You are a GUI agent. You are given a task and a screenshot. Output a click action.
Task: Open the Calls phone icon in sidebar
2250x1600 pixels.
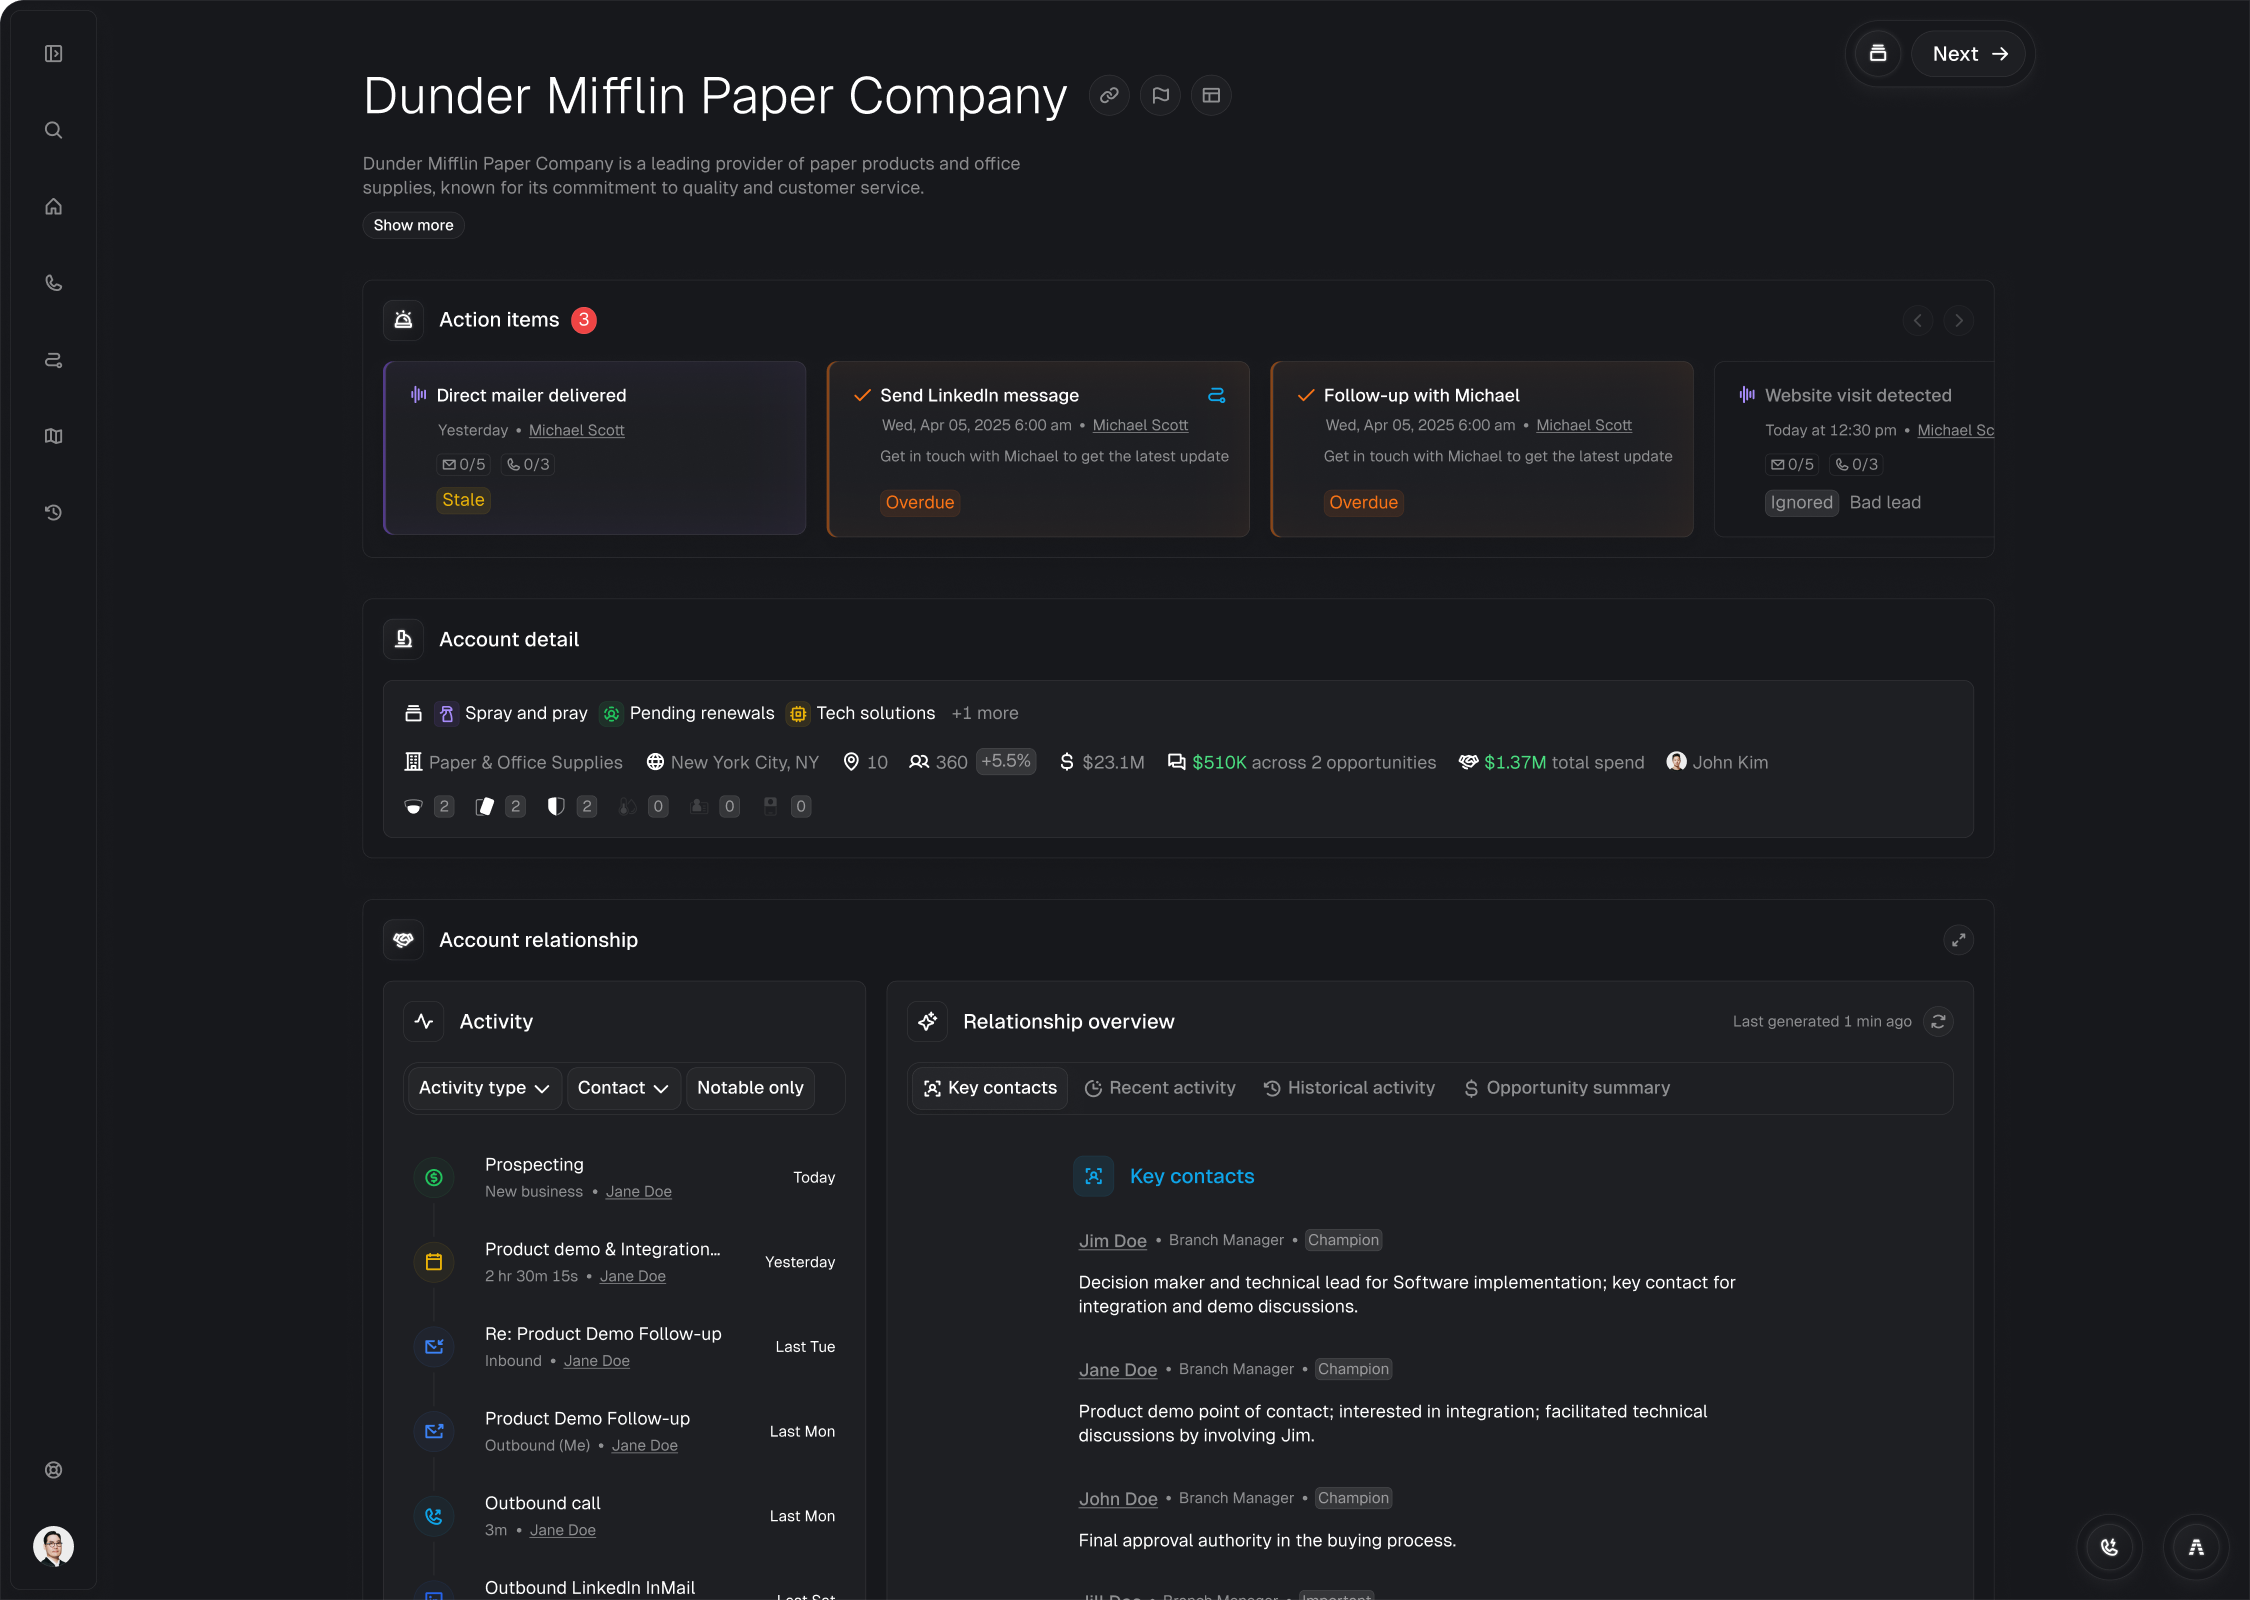pyautogui.click(x=54, y=283)
